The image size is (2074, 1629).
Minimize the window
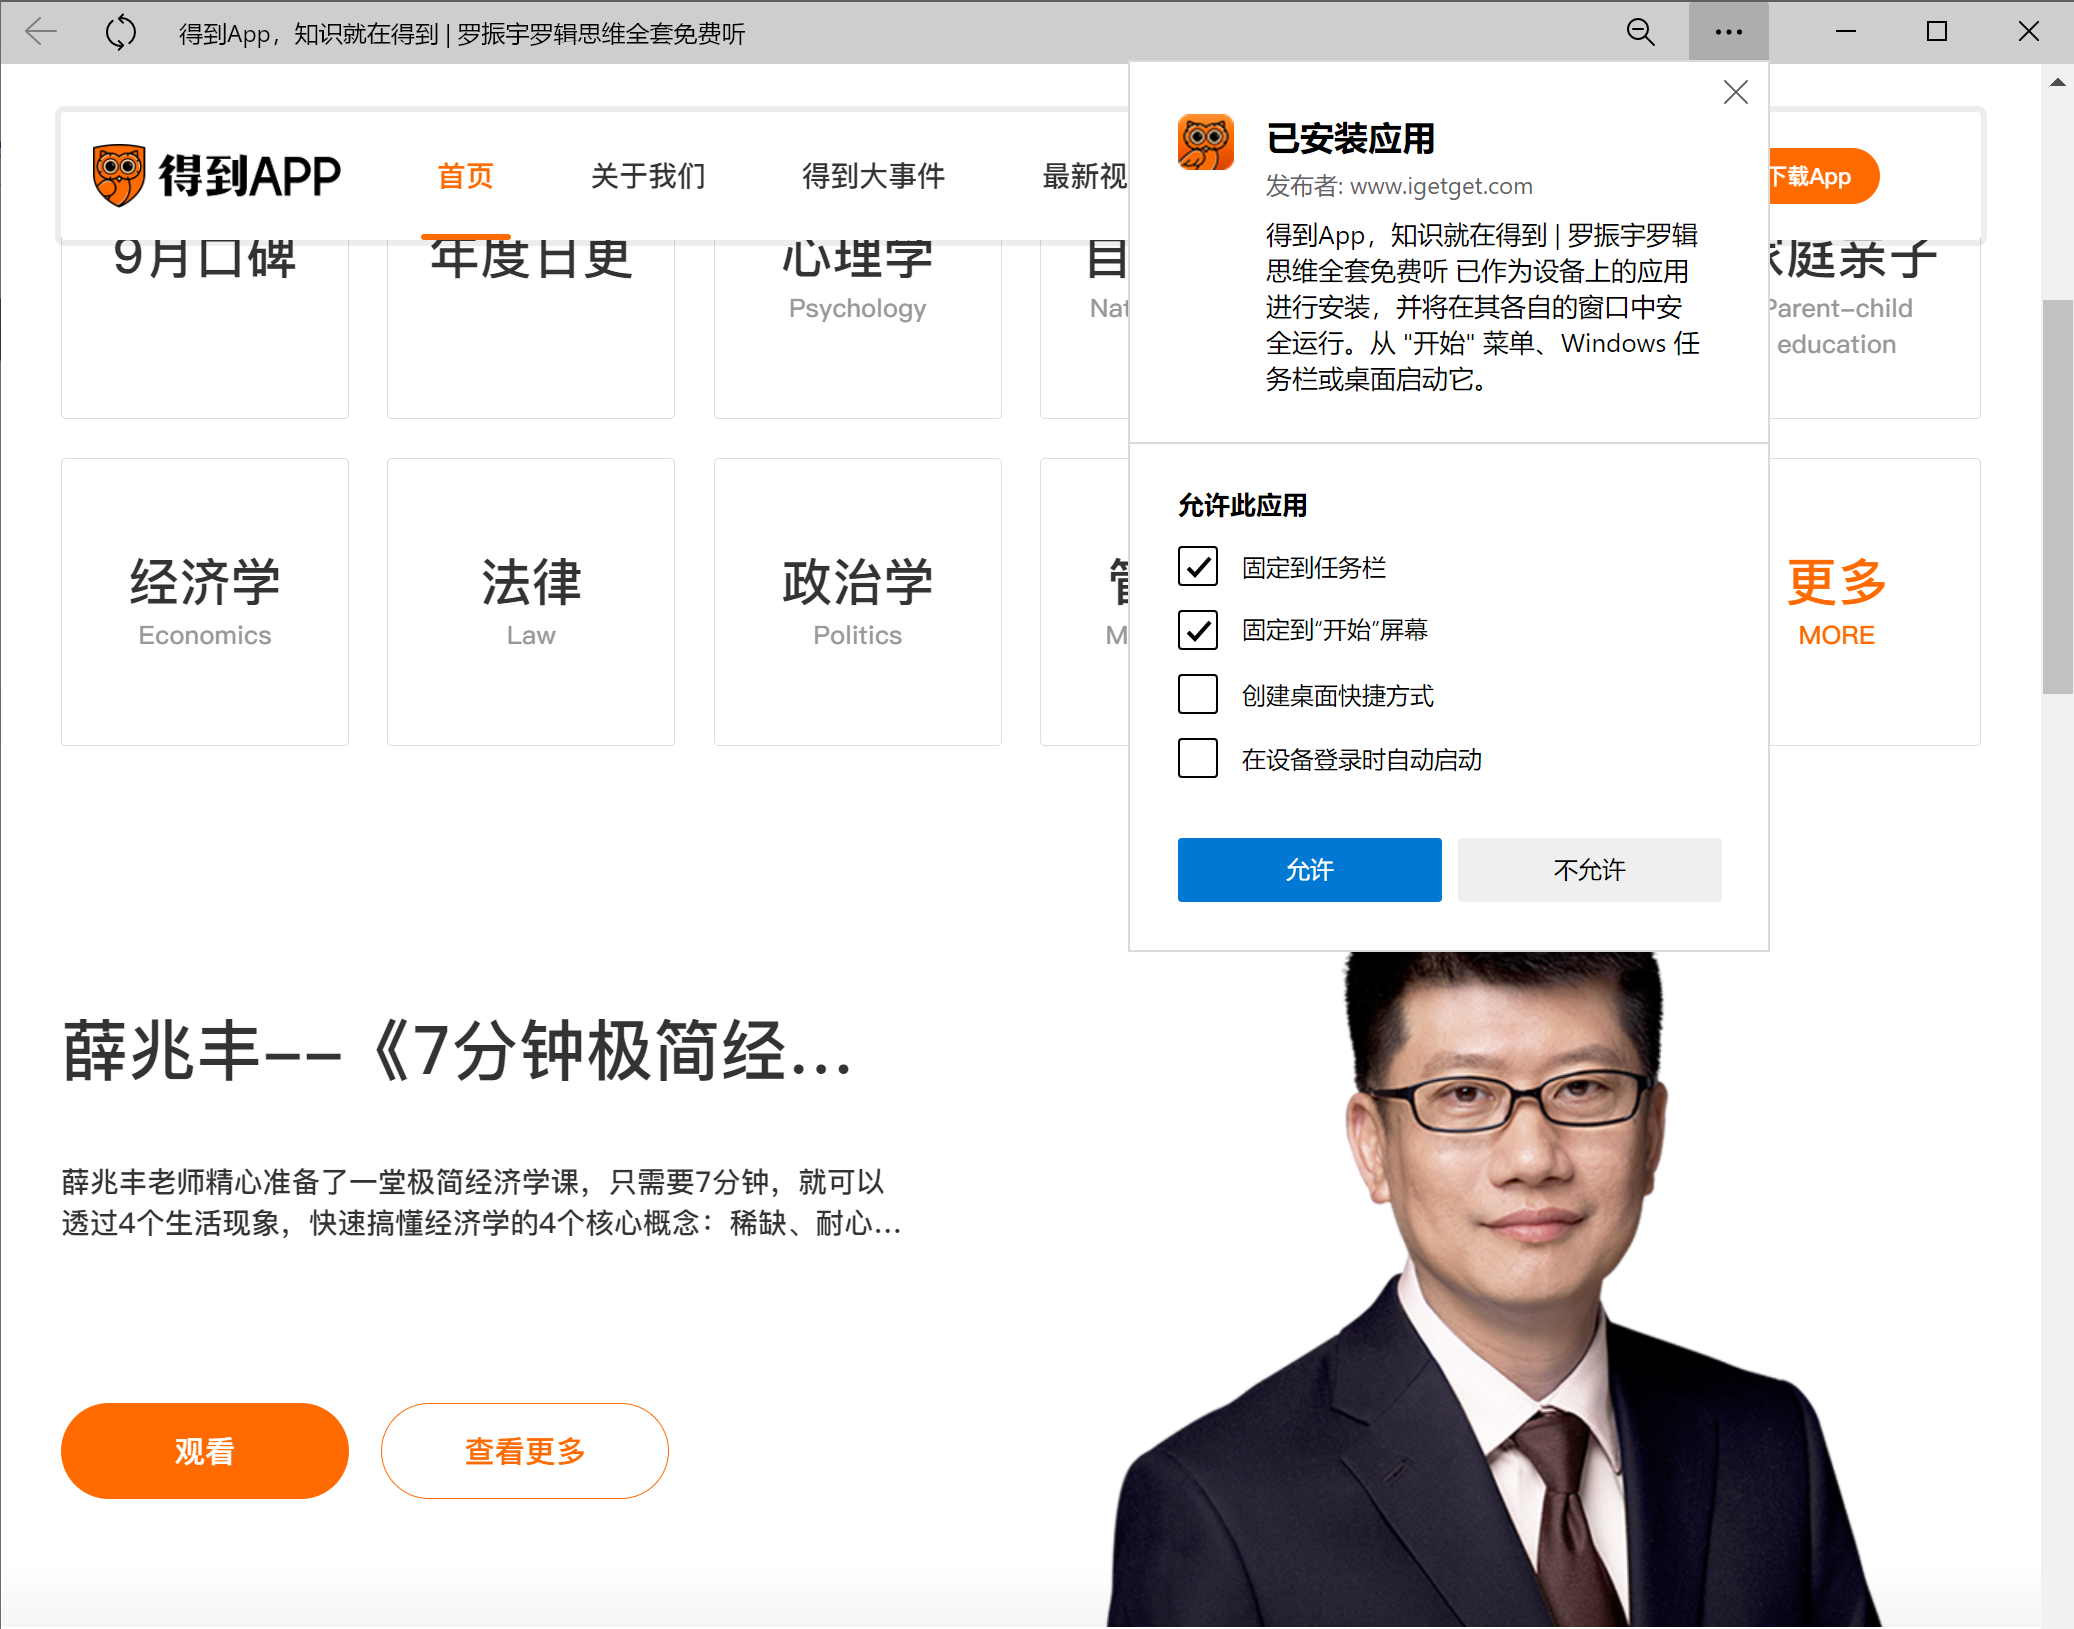[x=1845, y=32]
